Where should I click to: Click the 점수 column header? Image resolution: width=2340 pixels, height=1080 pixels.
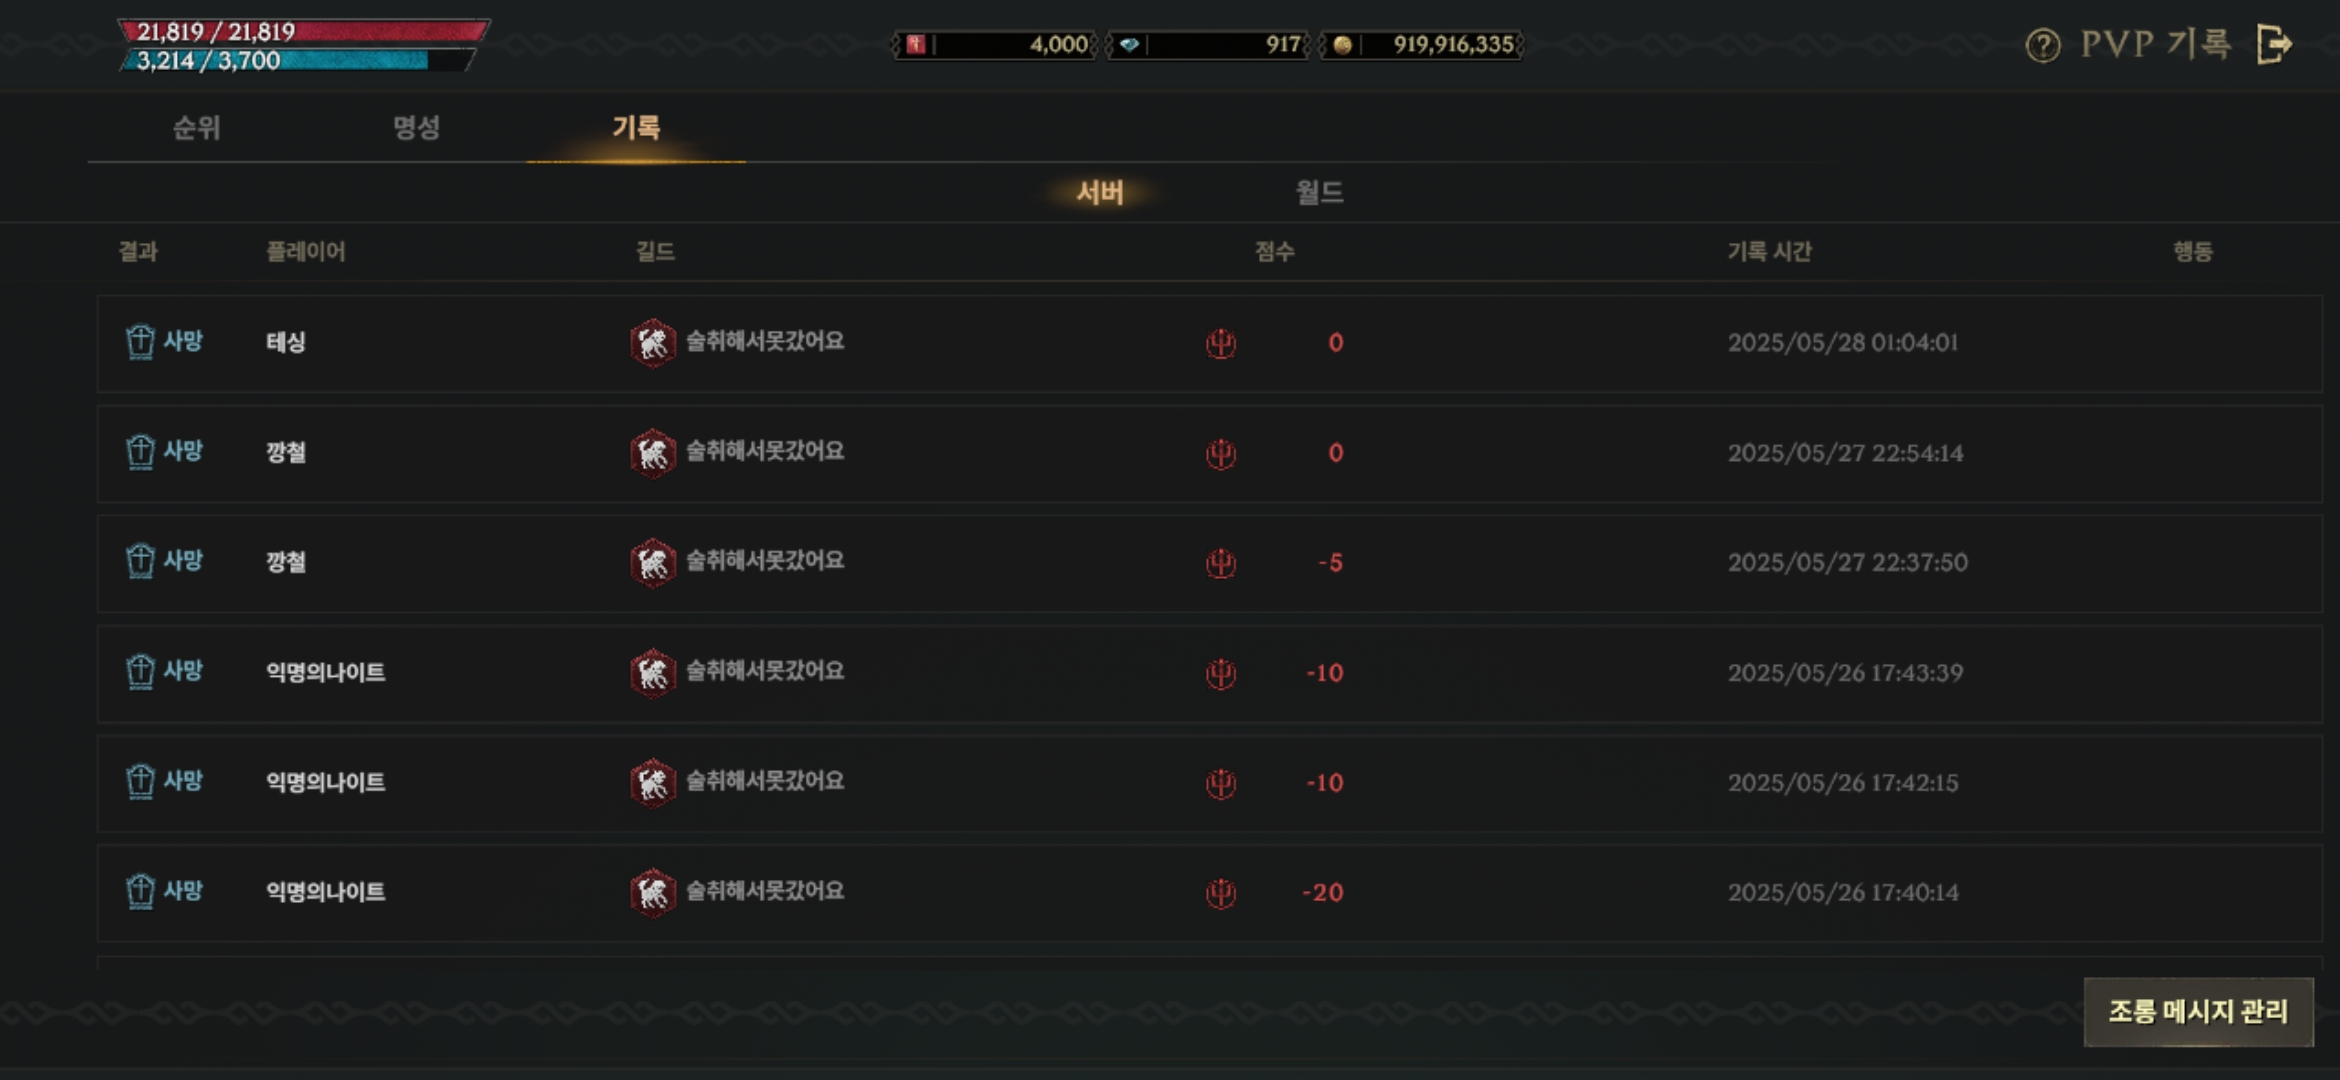[1275, 252]
